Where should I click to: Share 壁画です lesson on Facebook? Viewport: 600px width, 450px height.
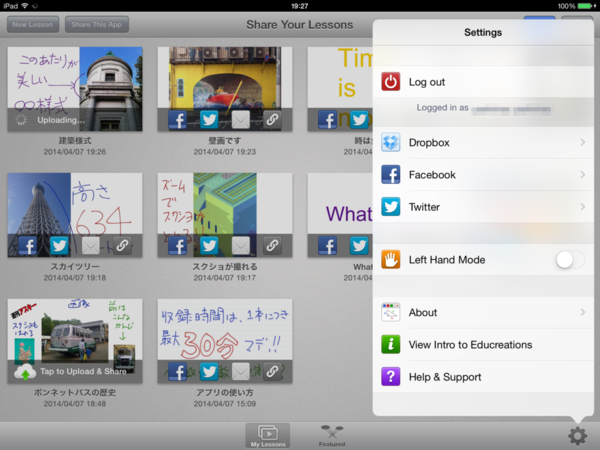click(x=178, y=120)
